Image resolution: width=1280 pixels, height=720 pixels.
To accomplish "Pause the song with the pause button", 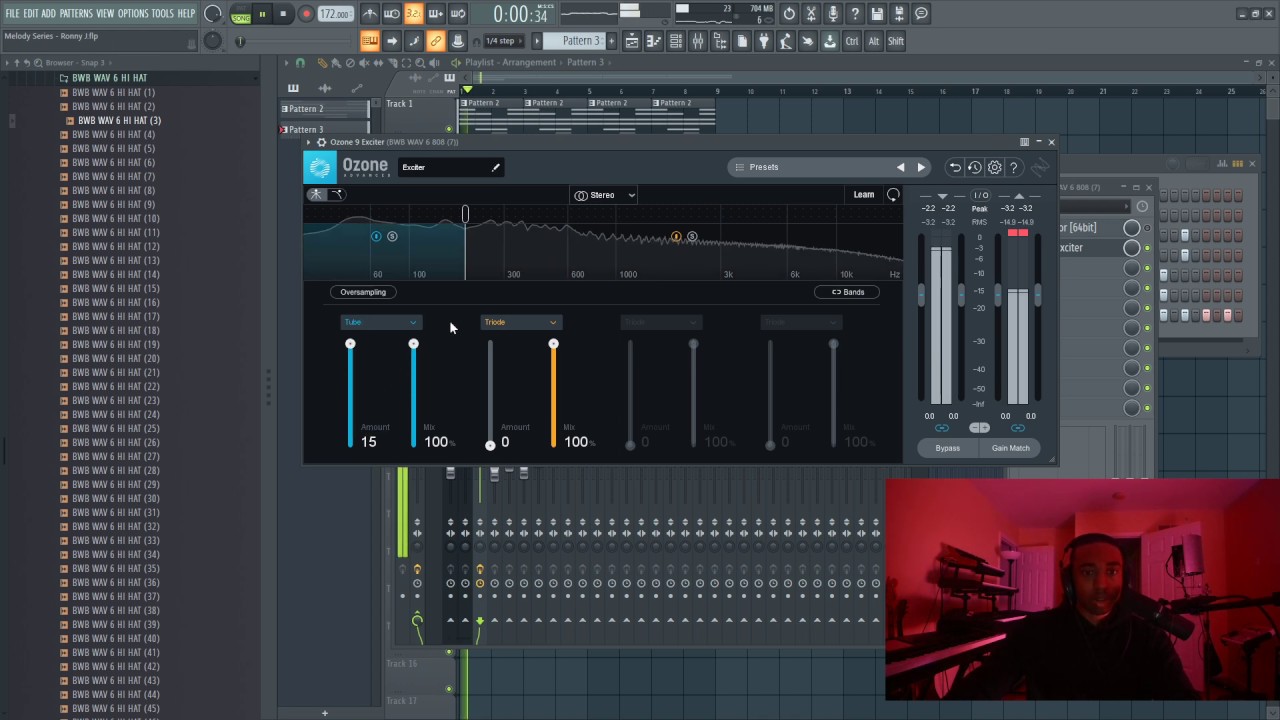I will 262,14.
